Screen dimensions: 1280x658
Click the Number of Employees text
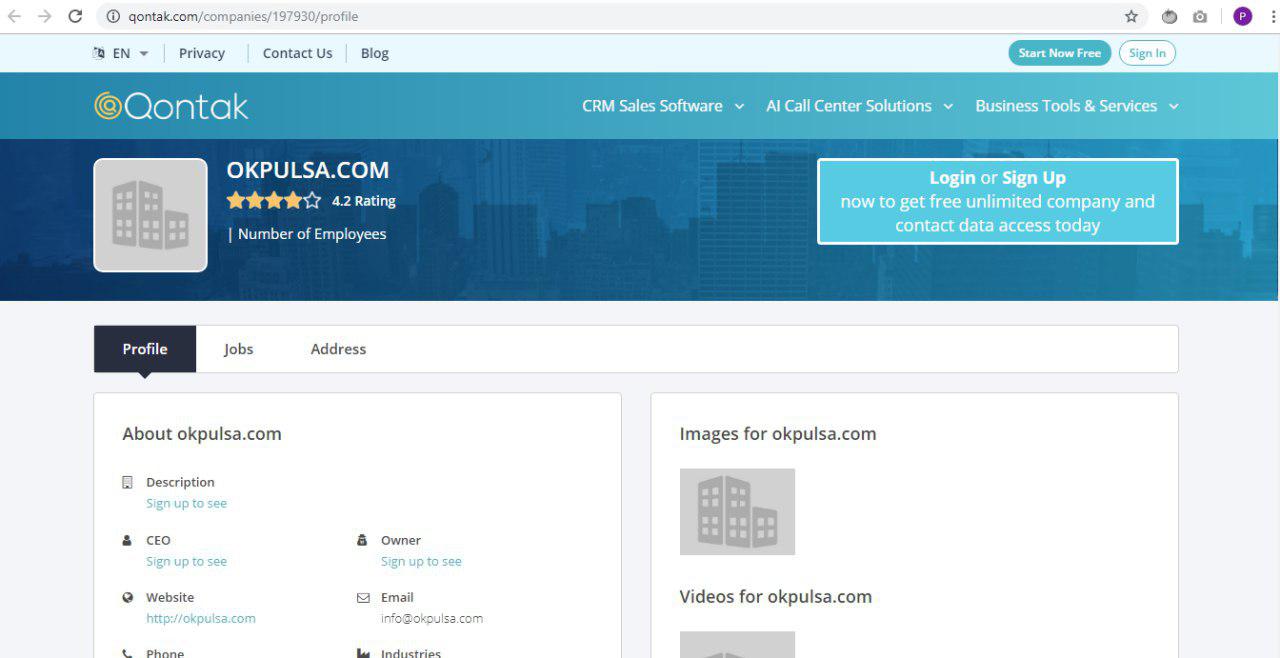pos(312,234)
